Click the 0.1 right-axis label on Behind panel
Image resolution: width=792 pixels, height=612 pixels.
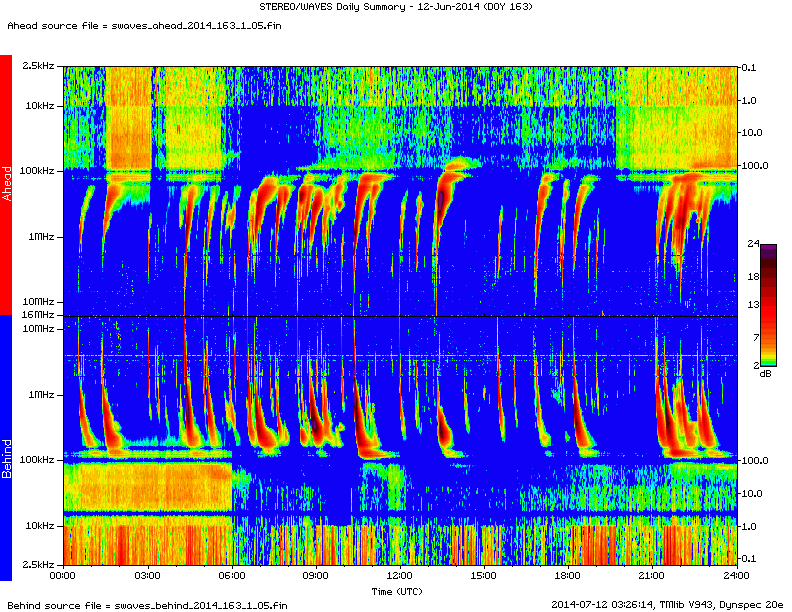click(749, 558)
